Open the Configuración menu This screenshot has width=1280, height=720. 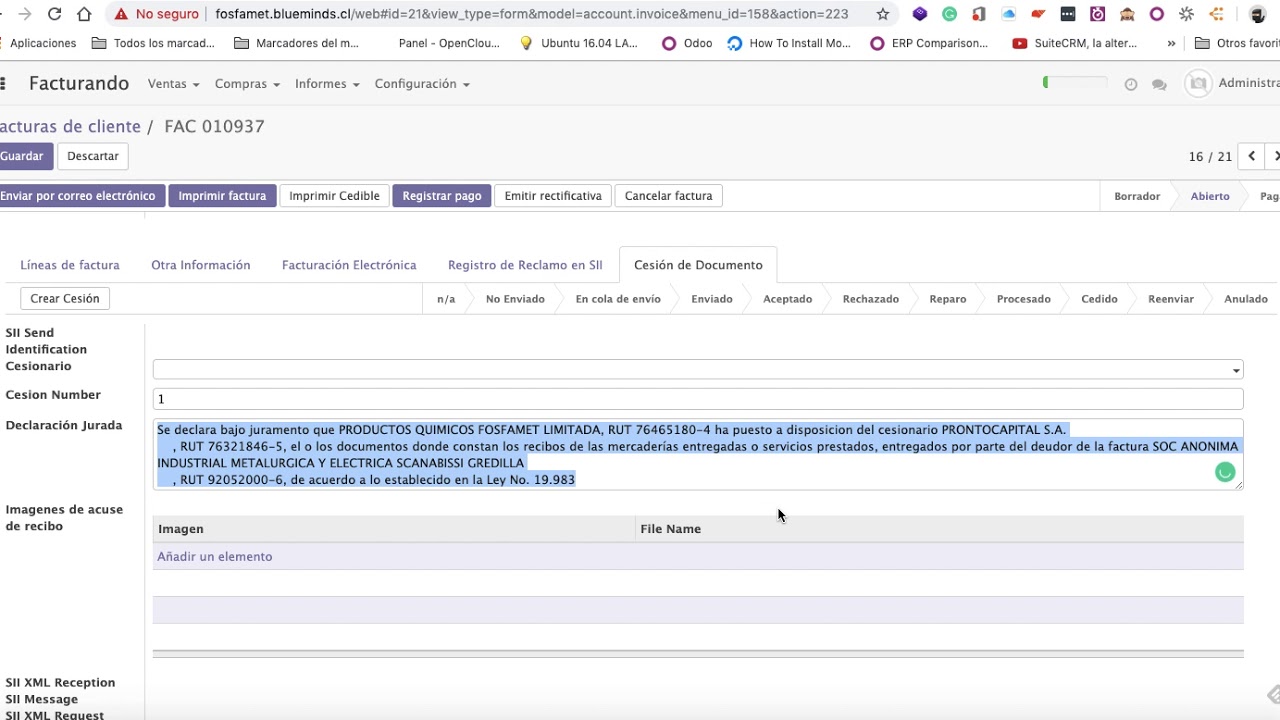[422, 84]
